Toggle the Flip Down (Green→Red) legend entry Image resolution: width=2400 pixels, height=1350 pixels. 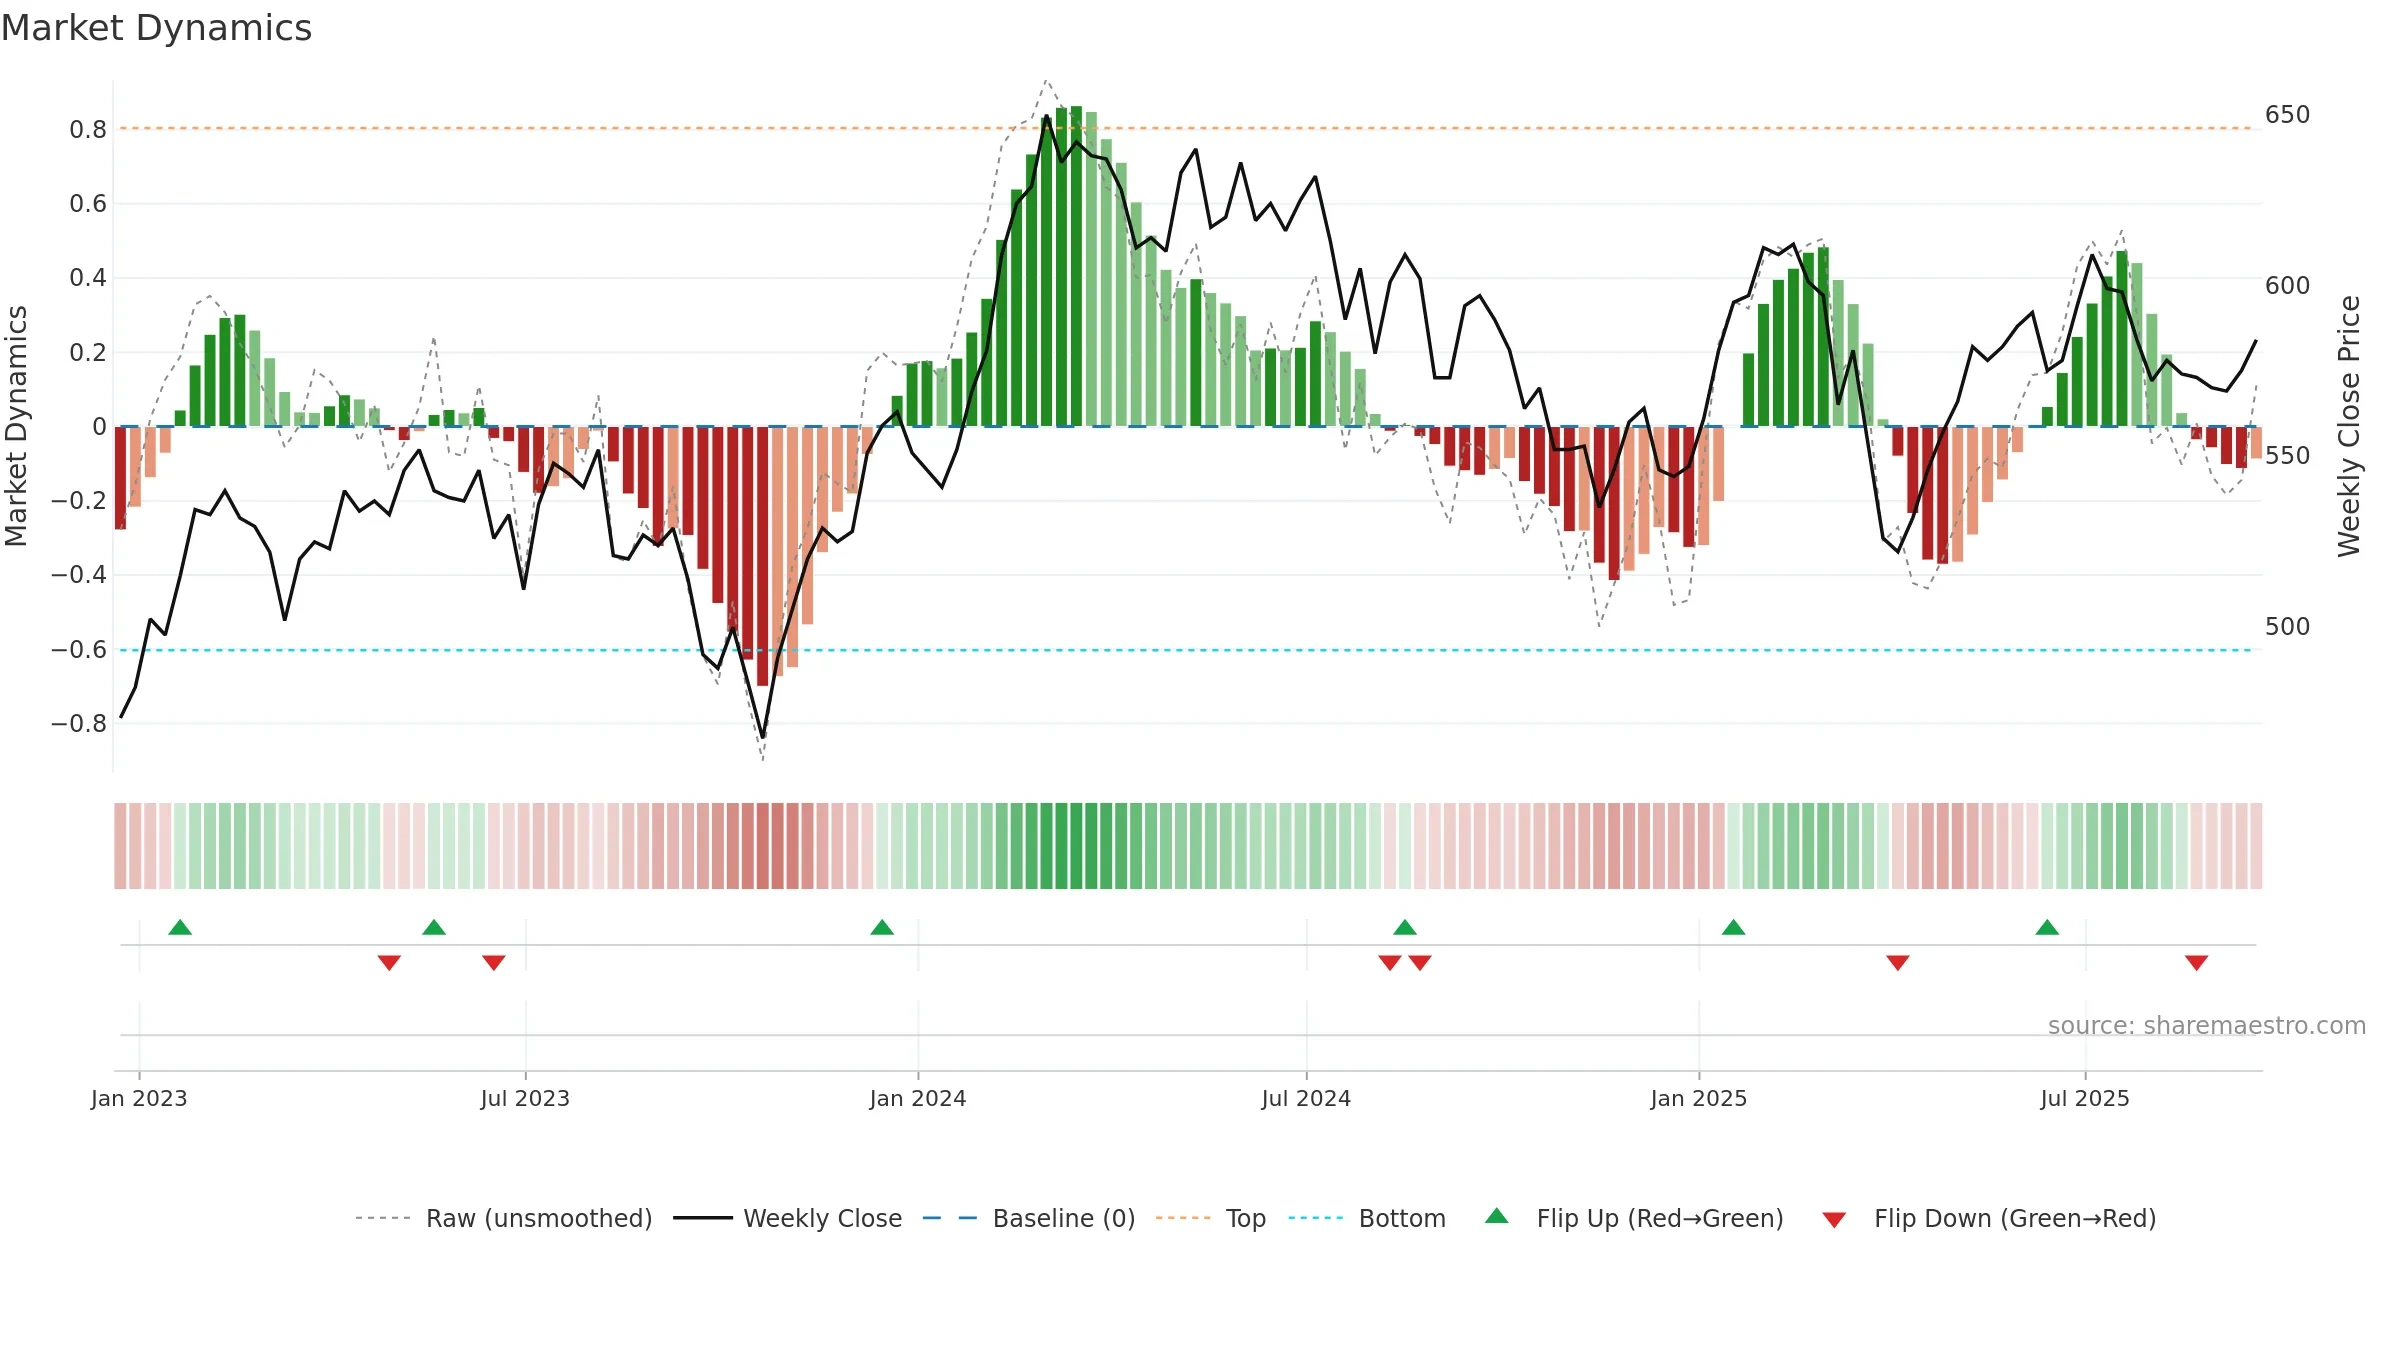click(1988, 1218)
